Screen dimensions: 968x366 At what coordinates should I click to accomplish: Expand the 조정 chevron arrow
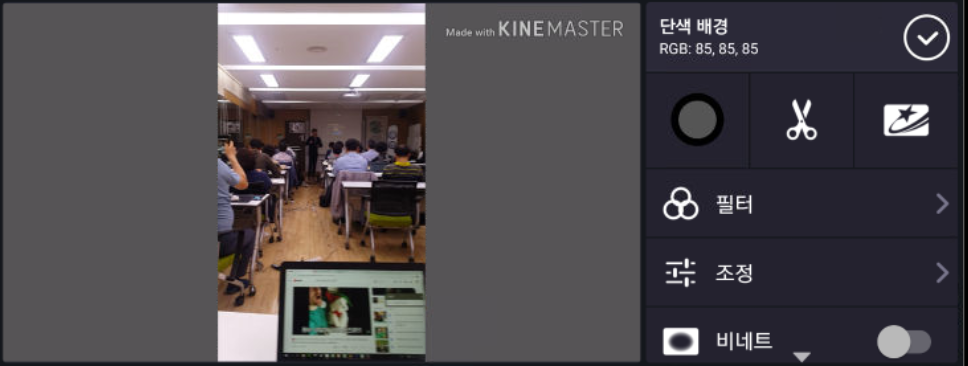(x=942, y=272)
